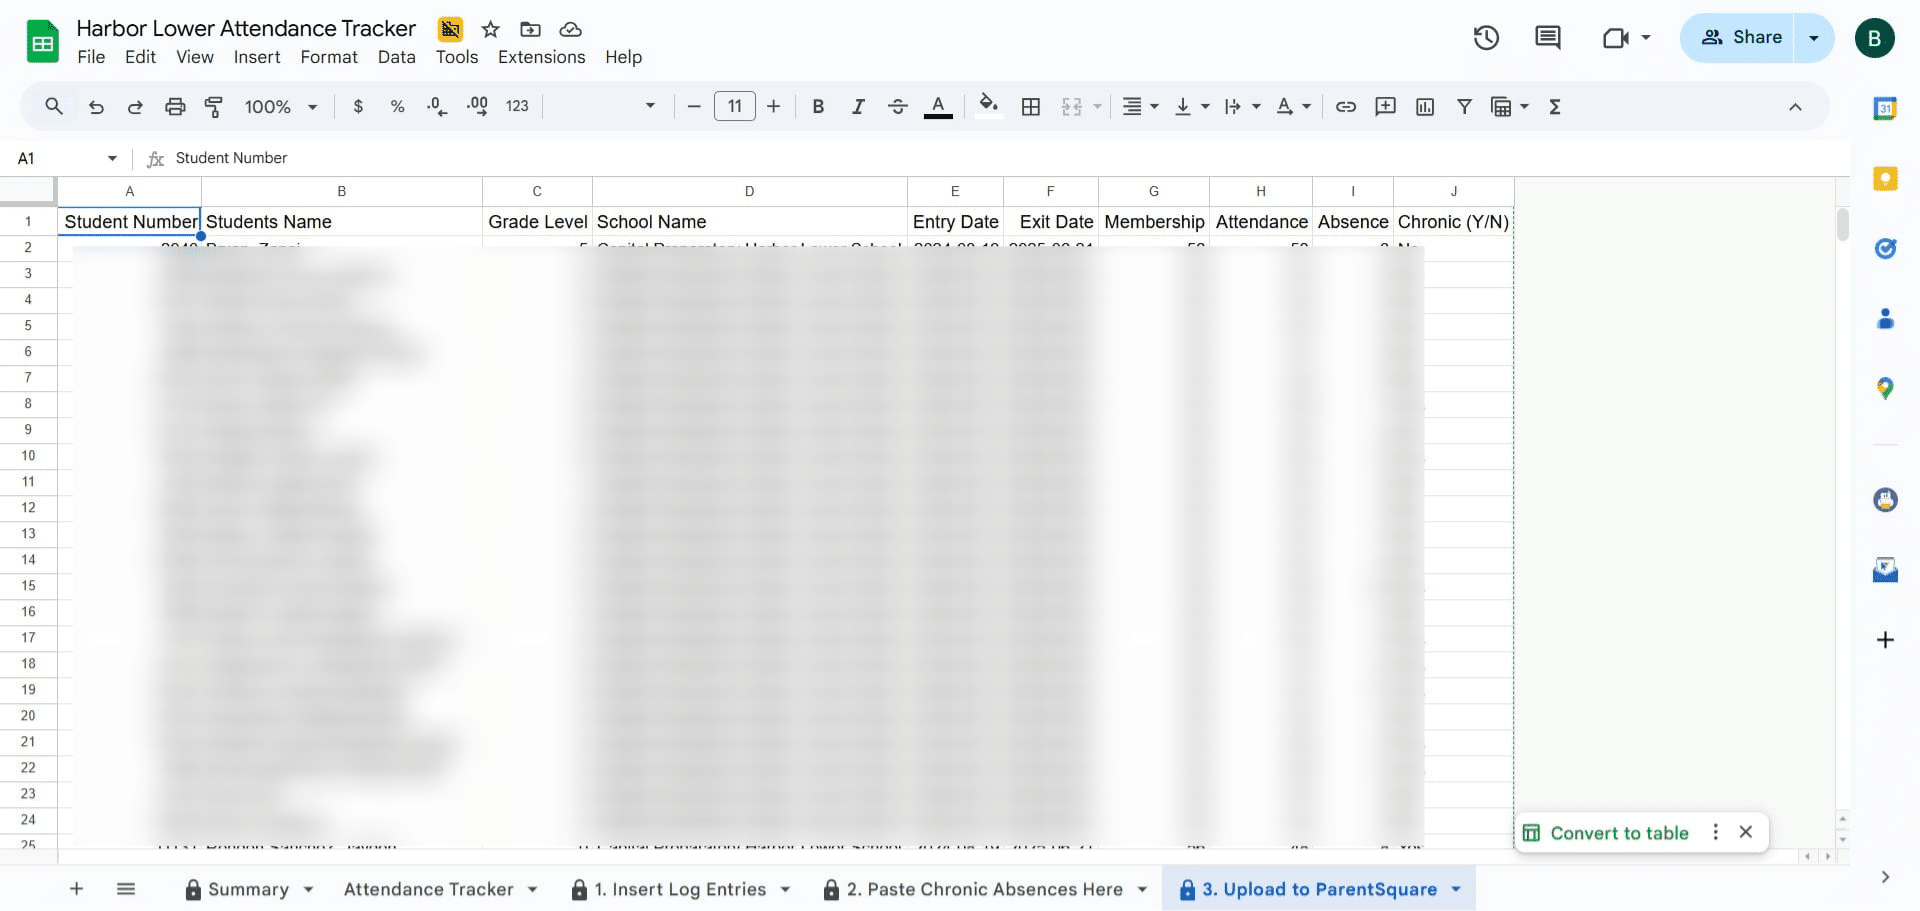Open the horizontal align dropdown
Screen dimensions: 1920x911
[1140, 106]
